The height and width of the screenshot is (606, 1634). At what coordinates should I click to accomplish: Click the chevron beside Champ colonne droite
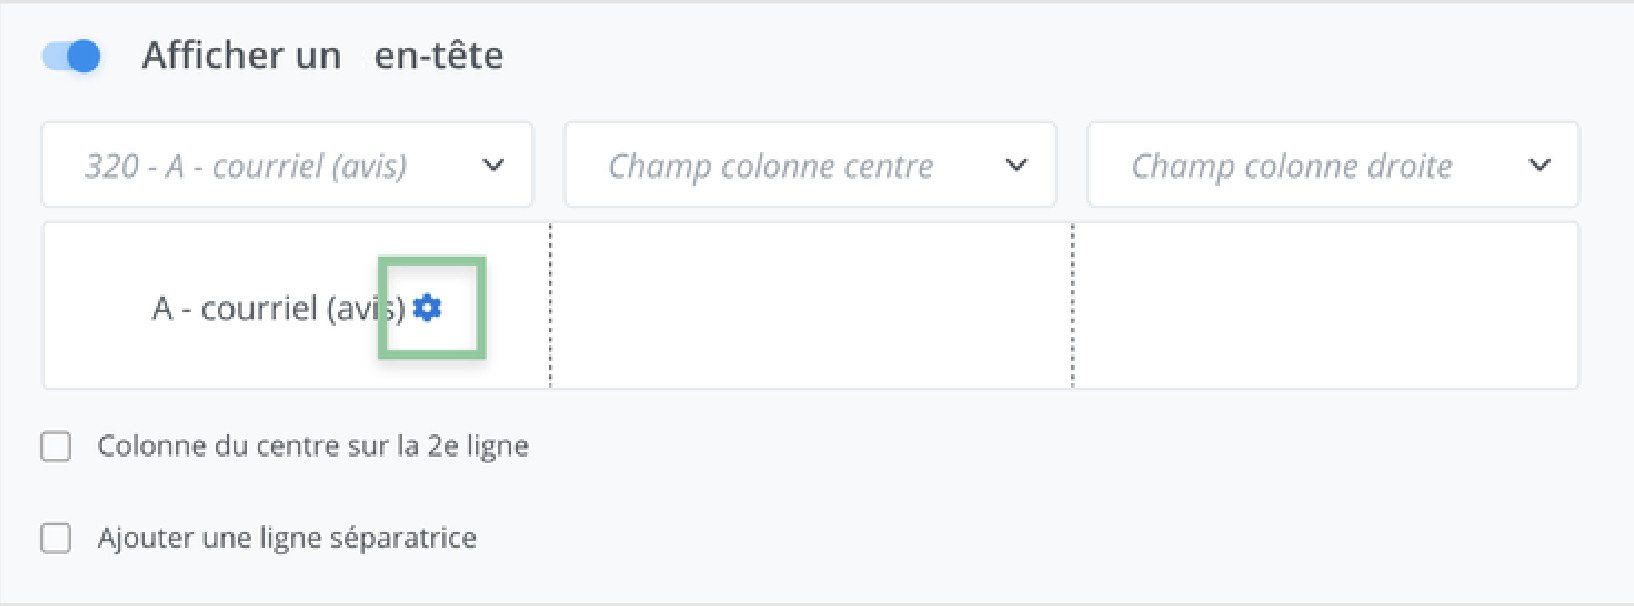click(x=1539, y=165)
